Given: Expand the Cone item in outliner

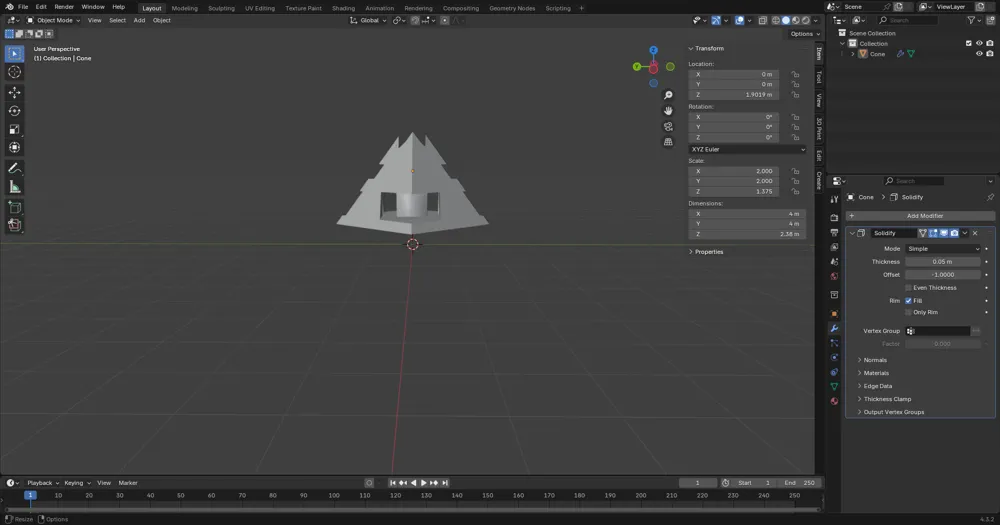Looking at the screenshot, I should pos(853,54).
